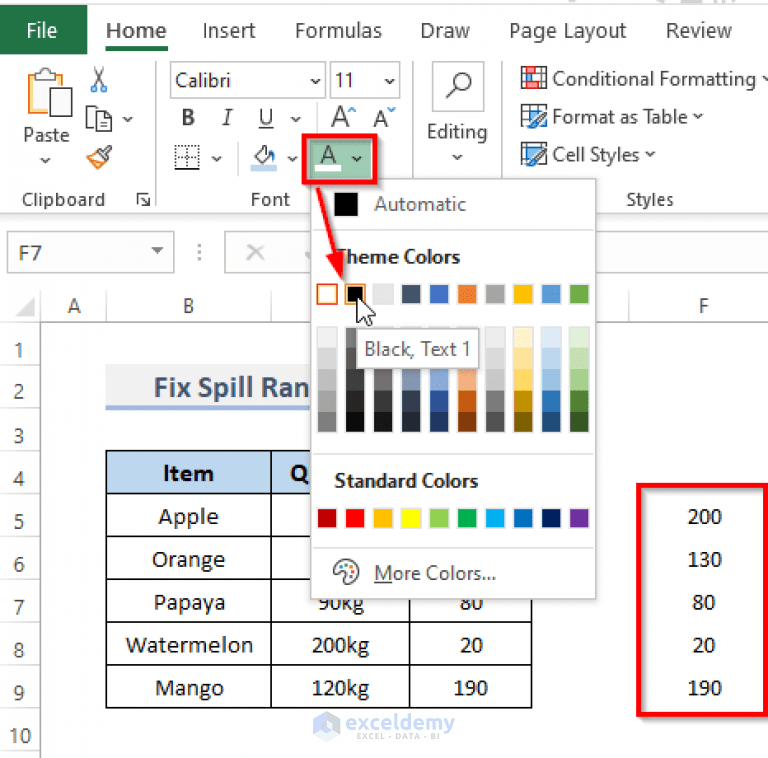Open the Clipboard dialog launcher
The width and height of the screenshot is (768, 758).
point(144,199)
